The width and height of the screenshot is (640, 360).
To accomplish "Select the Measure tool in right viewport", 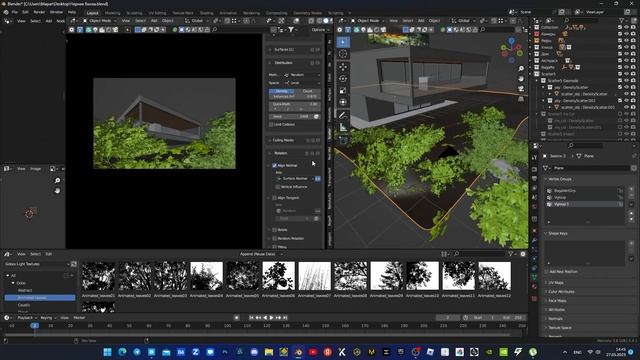I will 343,128.
